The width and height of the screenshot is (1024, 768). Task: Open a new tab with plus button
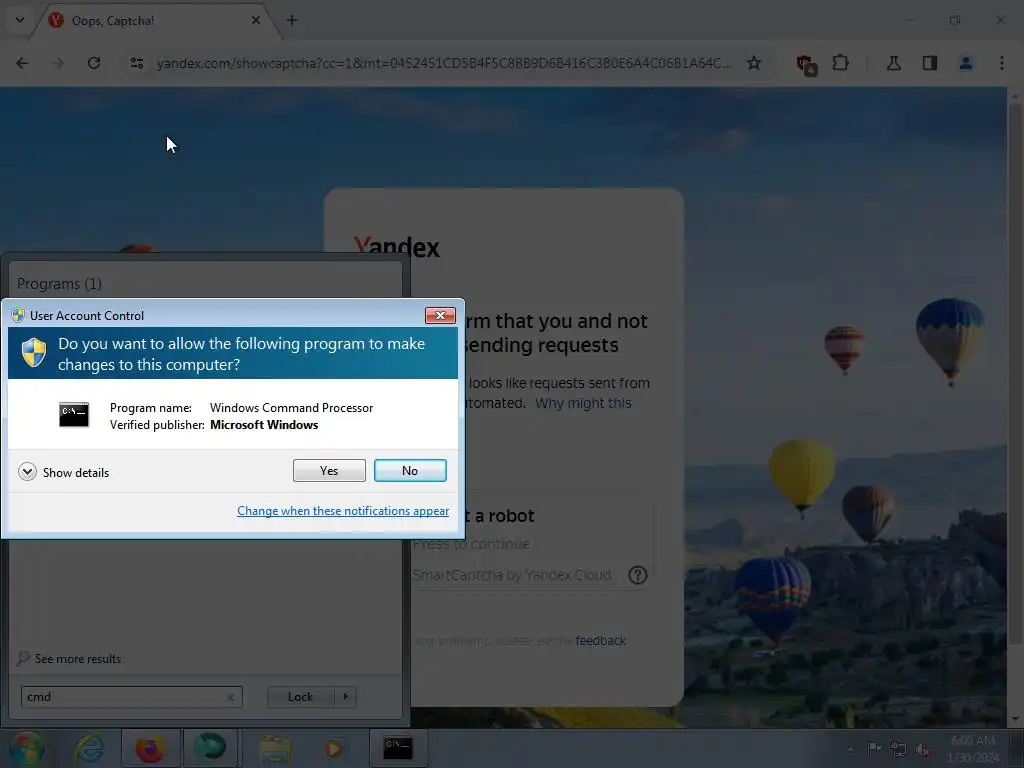coord(292,20)
